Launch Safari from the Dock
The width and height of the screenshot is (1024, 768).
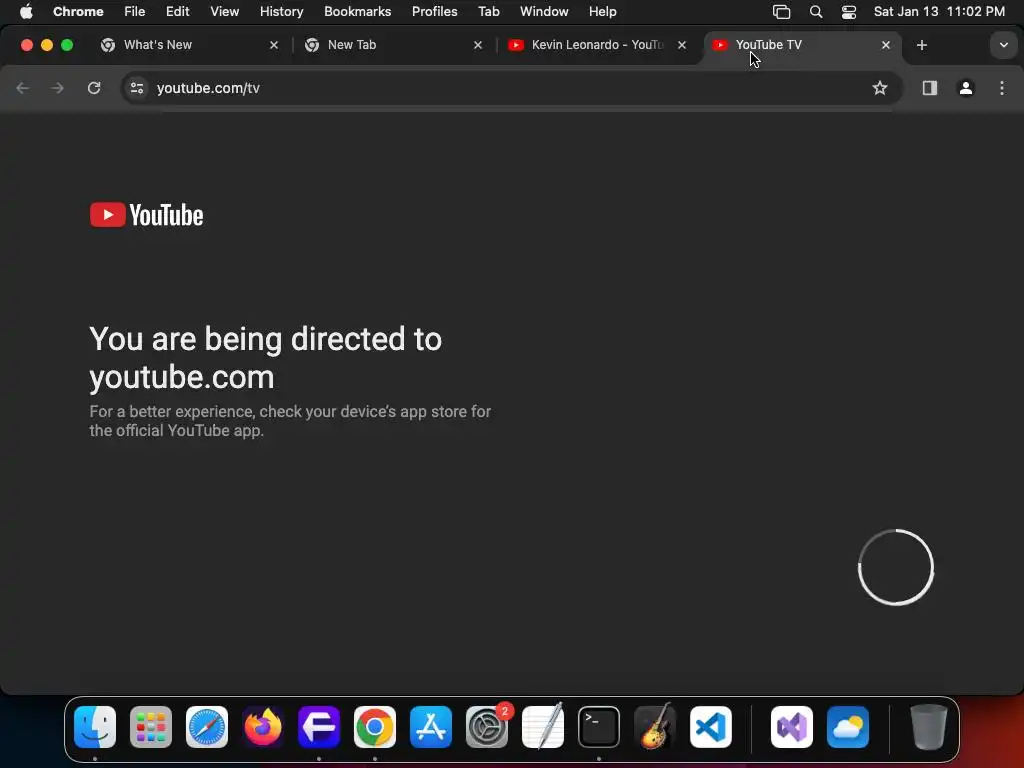tap(207, 727)
